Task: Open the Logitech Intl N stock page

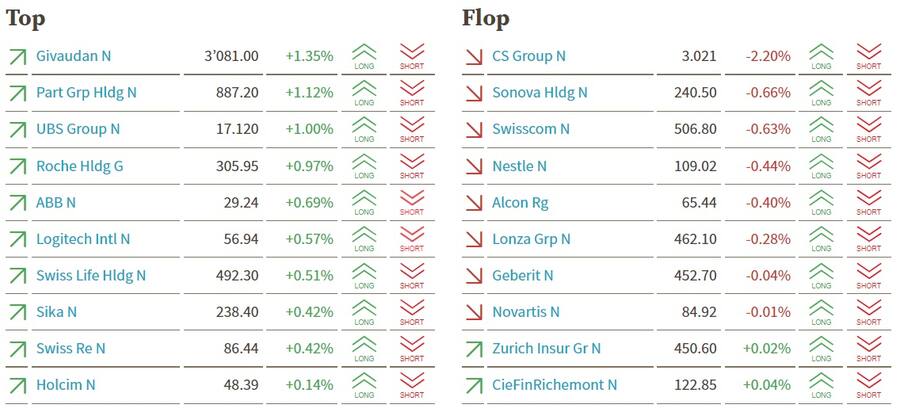Action: pos(83,239)
